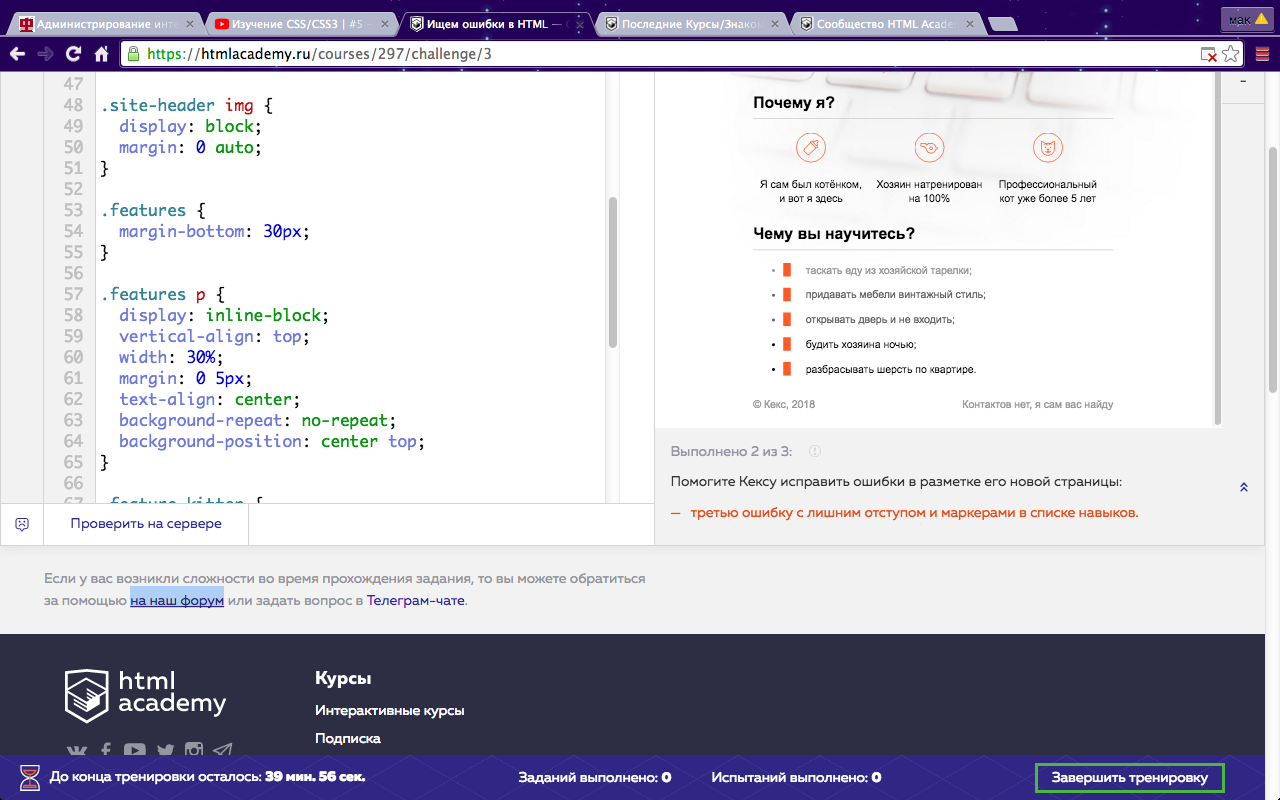This screenshot has width=1280, height=800.
Task: Click the browser back arrow
Action: tap(17, 54)
